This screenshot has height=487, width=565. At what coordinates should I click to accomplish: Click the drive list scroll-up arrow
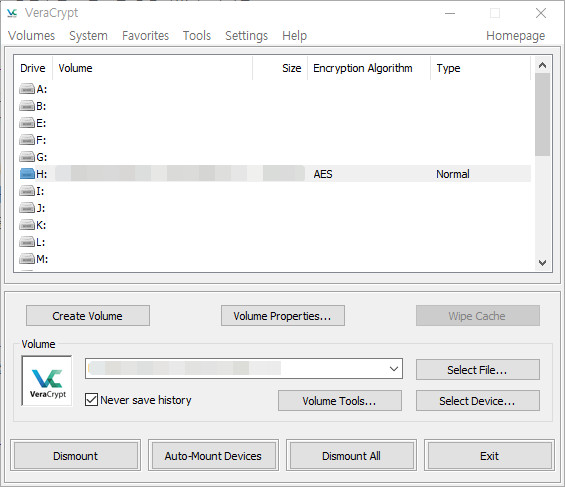coord(542,65)
